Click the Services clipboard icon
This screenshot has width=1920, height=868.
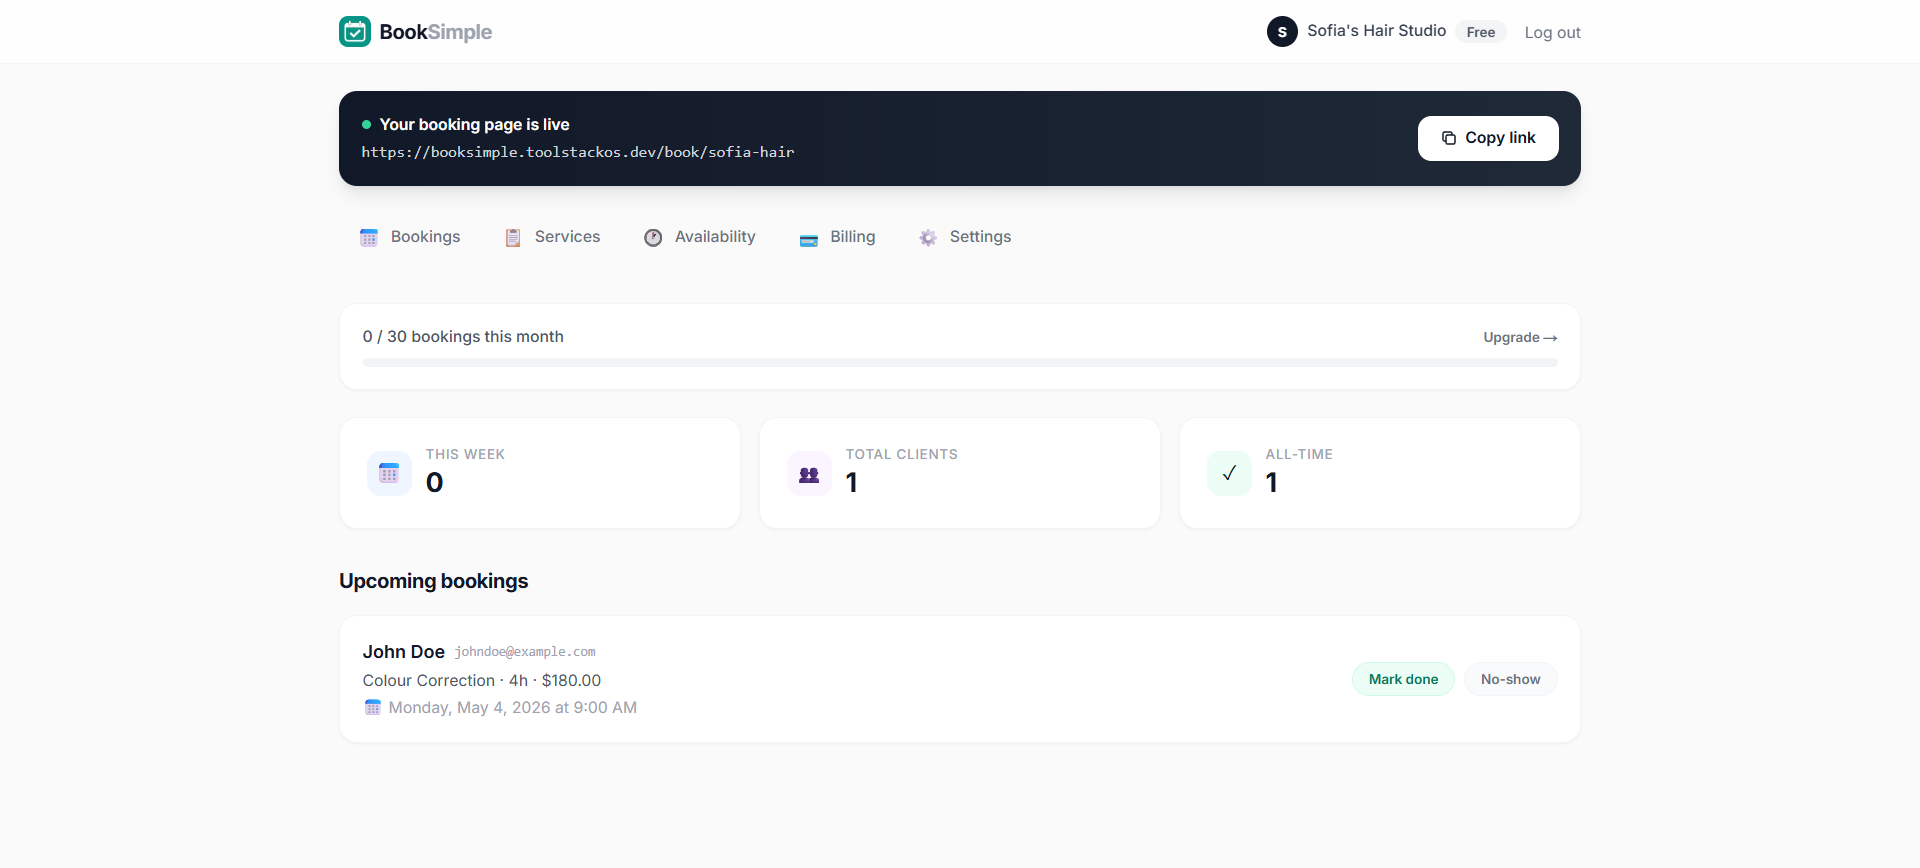[x=513, y=237]
